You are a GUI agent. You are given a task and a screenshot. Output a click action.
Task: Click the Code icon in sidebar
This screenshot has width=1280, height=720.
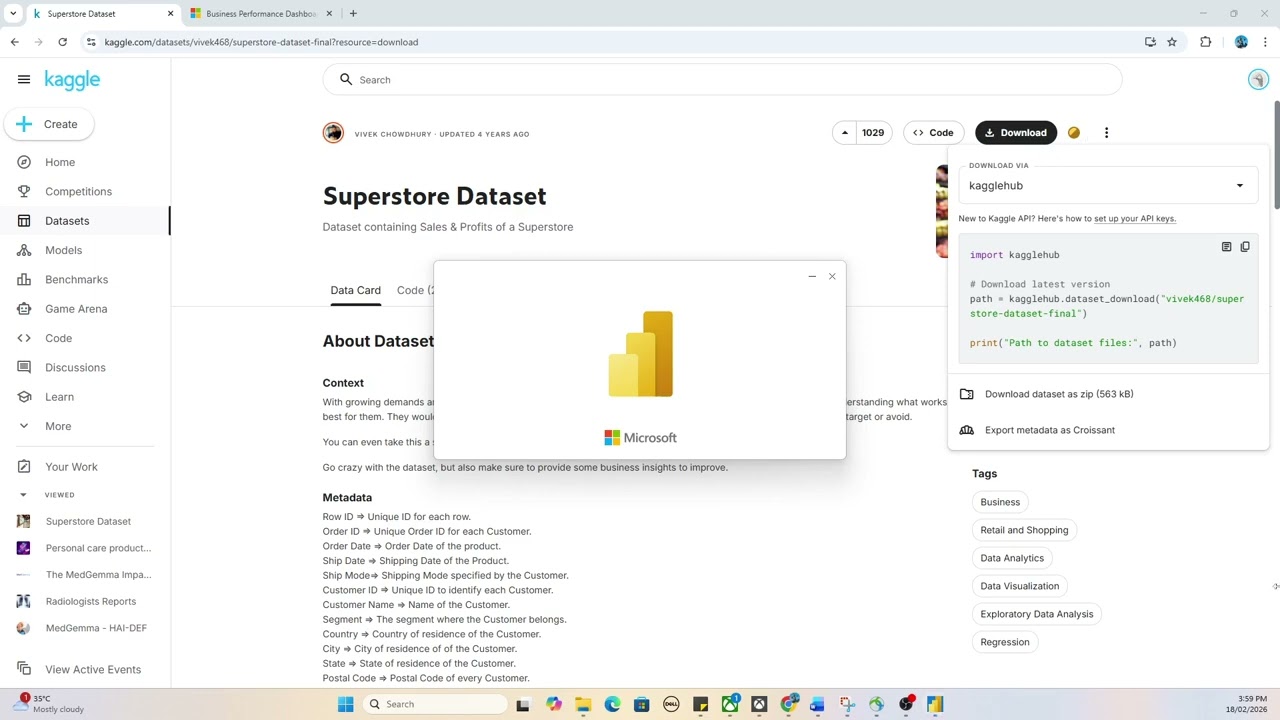[24, 338]
